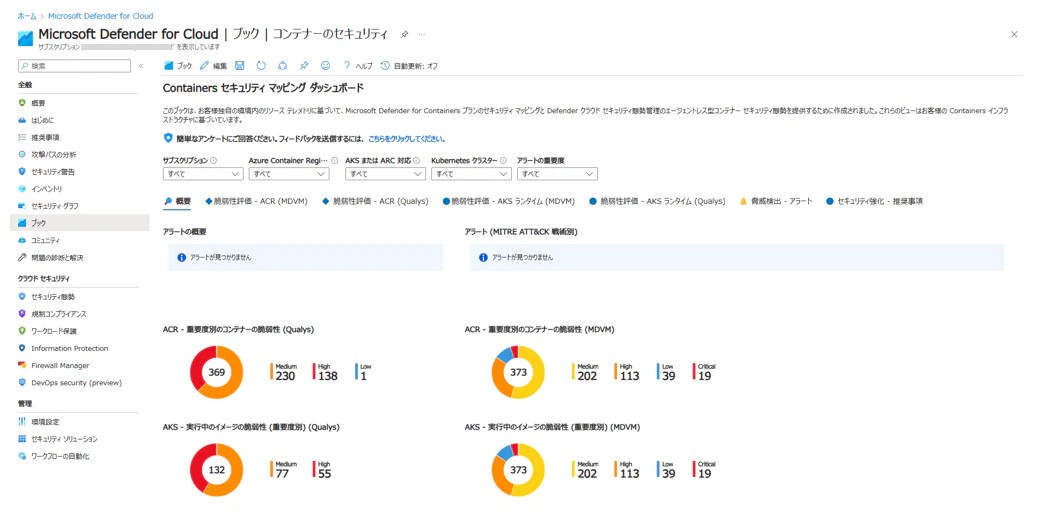This screenshot has height=528, width=1046.
Task: Switch to 脆弱性評価 - ACR (Qualys) tab
Action: click(x=376, y=201)
